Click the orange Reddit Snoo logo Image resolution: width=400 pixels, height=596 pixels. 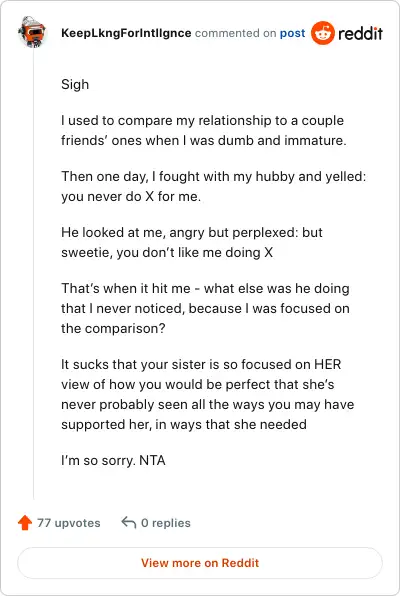point(322,33)
